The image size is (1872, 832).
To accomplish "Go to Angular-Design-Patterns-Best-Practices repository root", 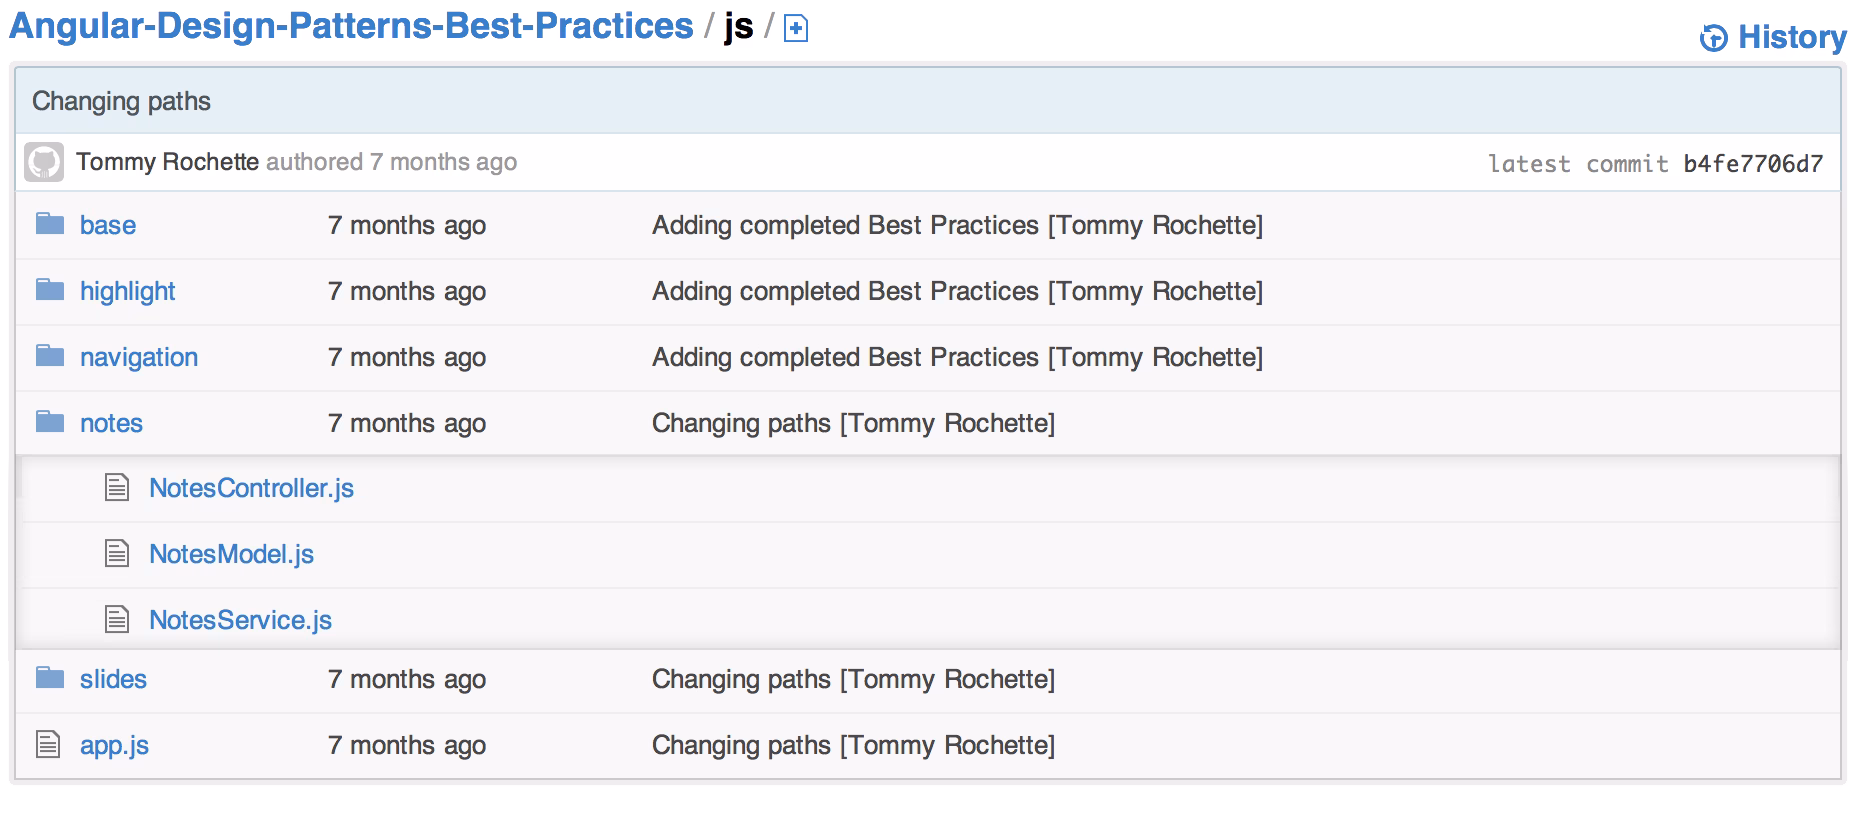I will [x=351, y=26].
